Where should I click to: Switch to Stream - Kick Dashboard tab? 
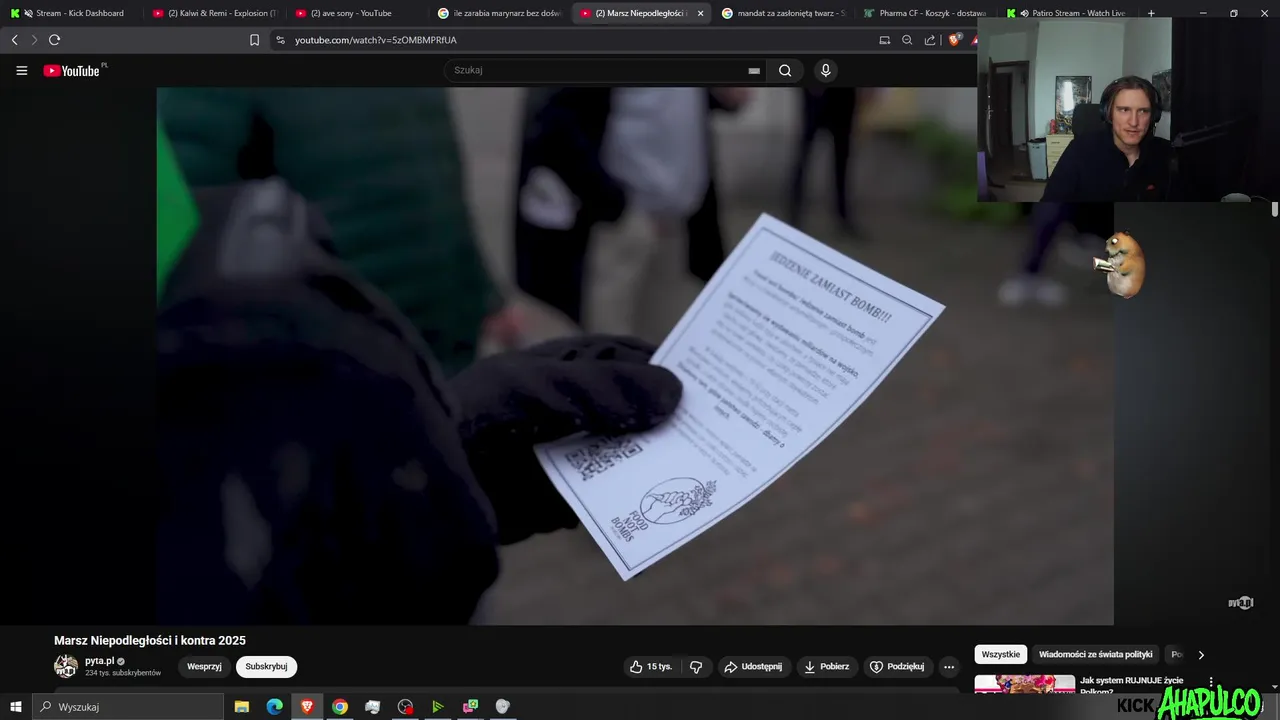[x=71, y=13]
